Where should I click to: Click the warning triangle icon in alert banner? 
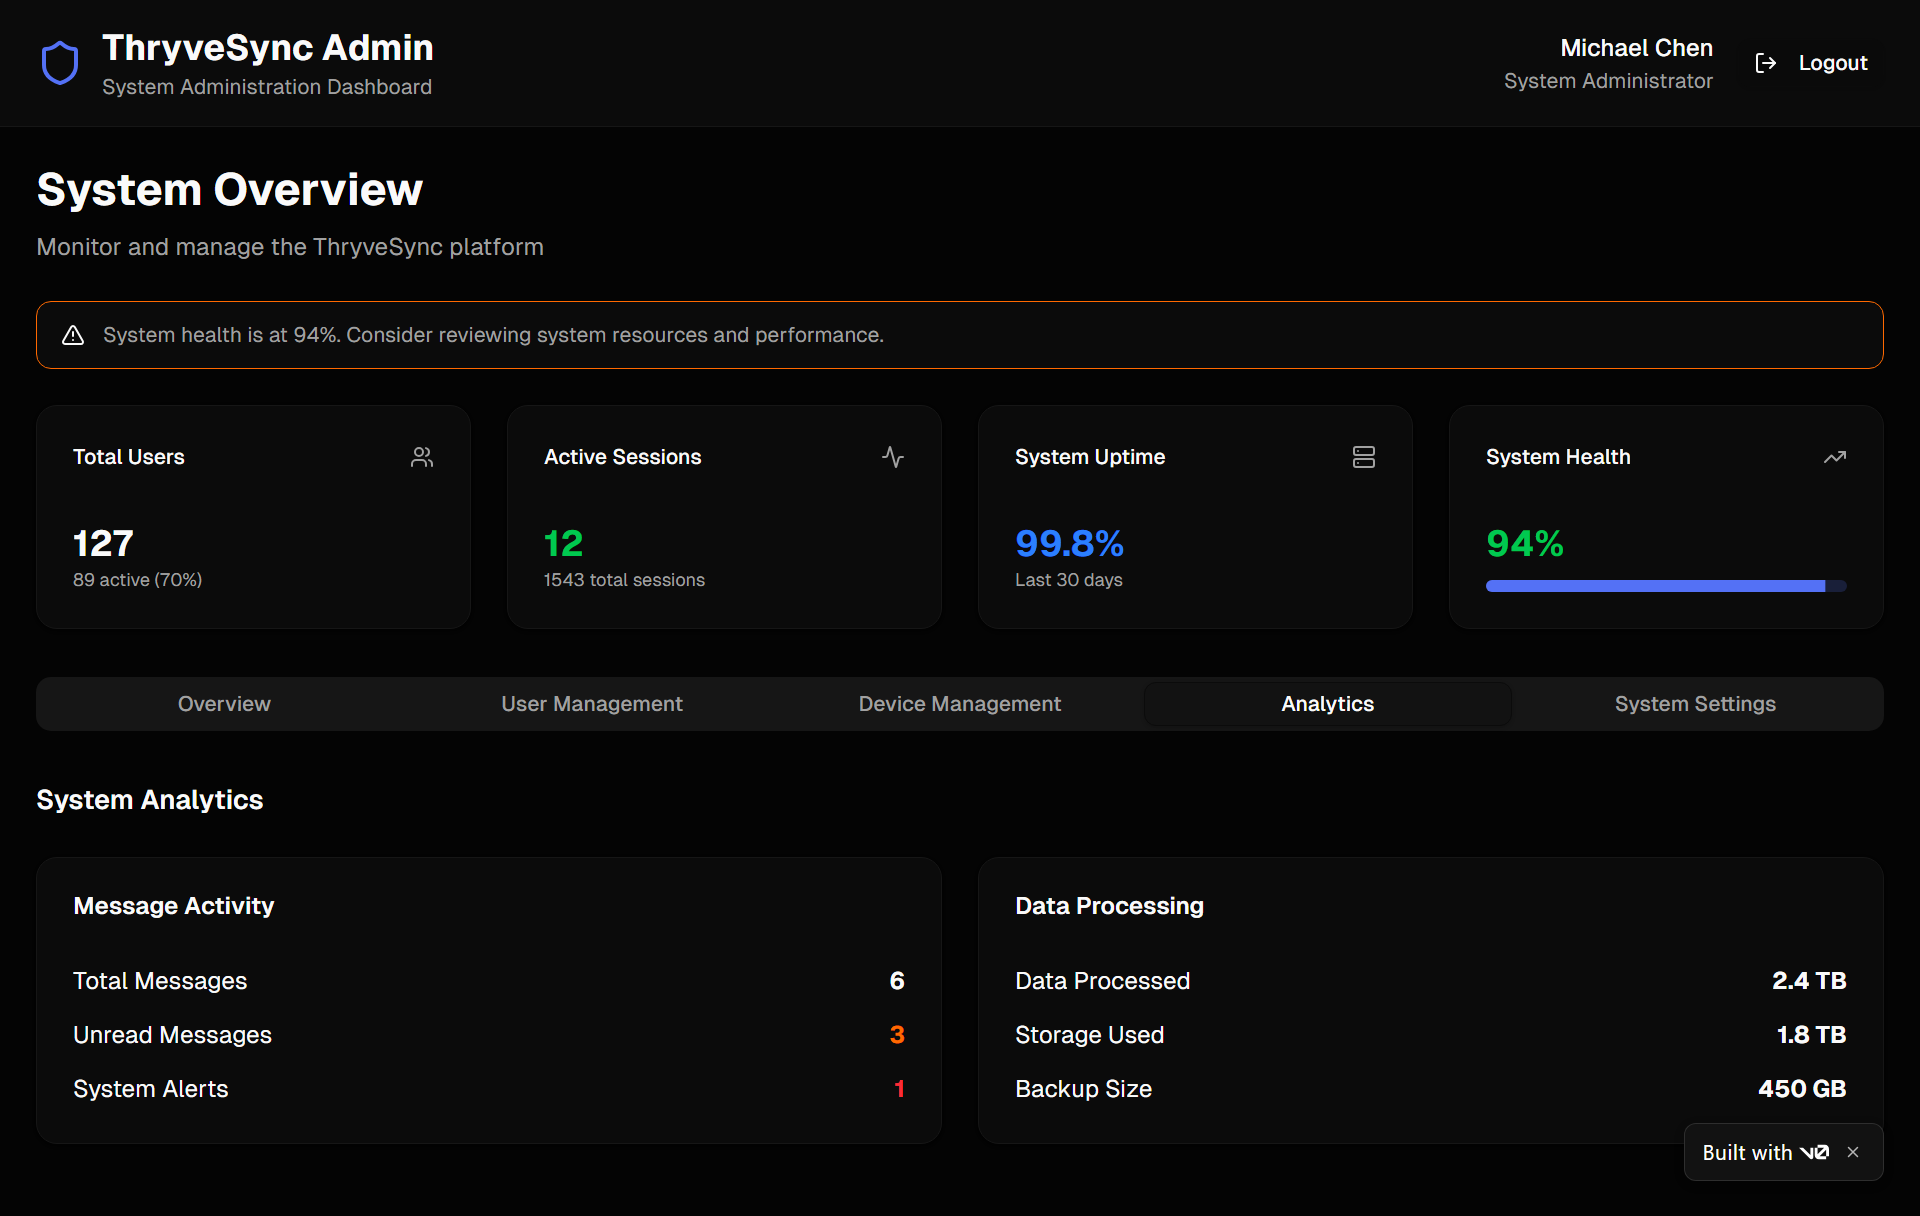tap(73, 335)
